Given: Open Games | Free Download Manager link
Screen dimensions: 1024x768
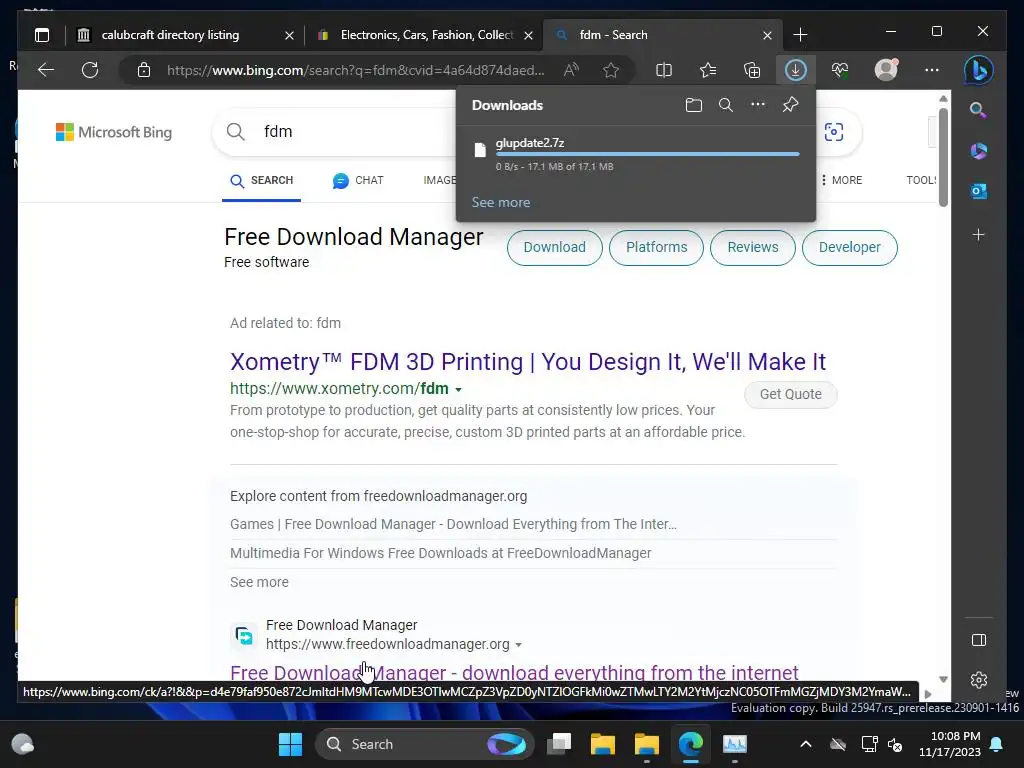Looking at the screenshot, I should click(453, 524).
